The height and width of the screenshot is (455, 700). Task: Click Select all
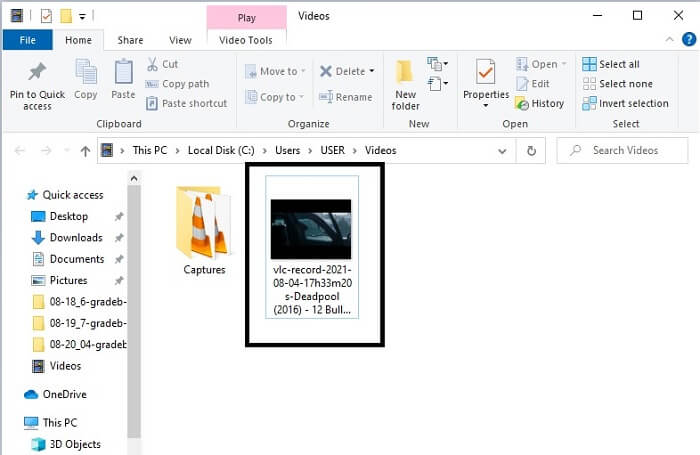click(611, 64)
